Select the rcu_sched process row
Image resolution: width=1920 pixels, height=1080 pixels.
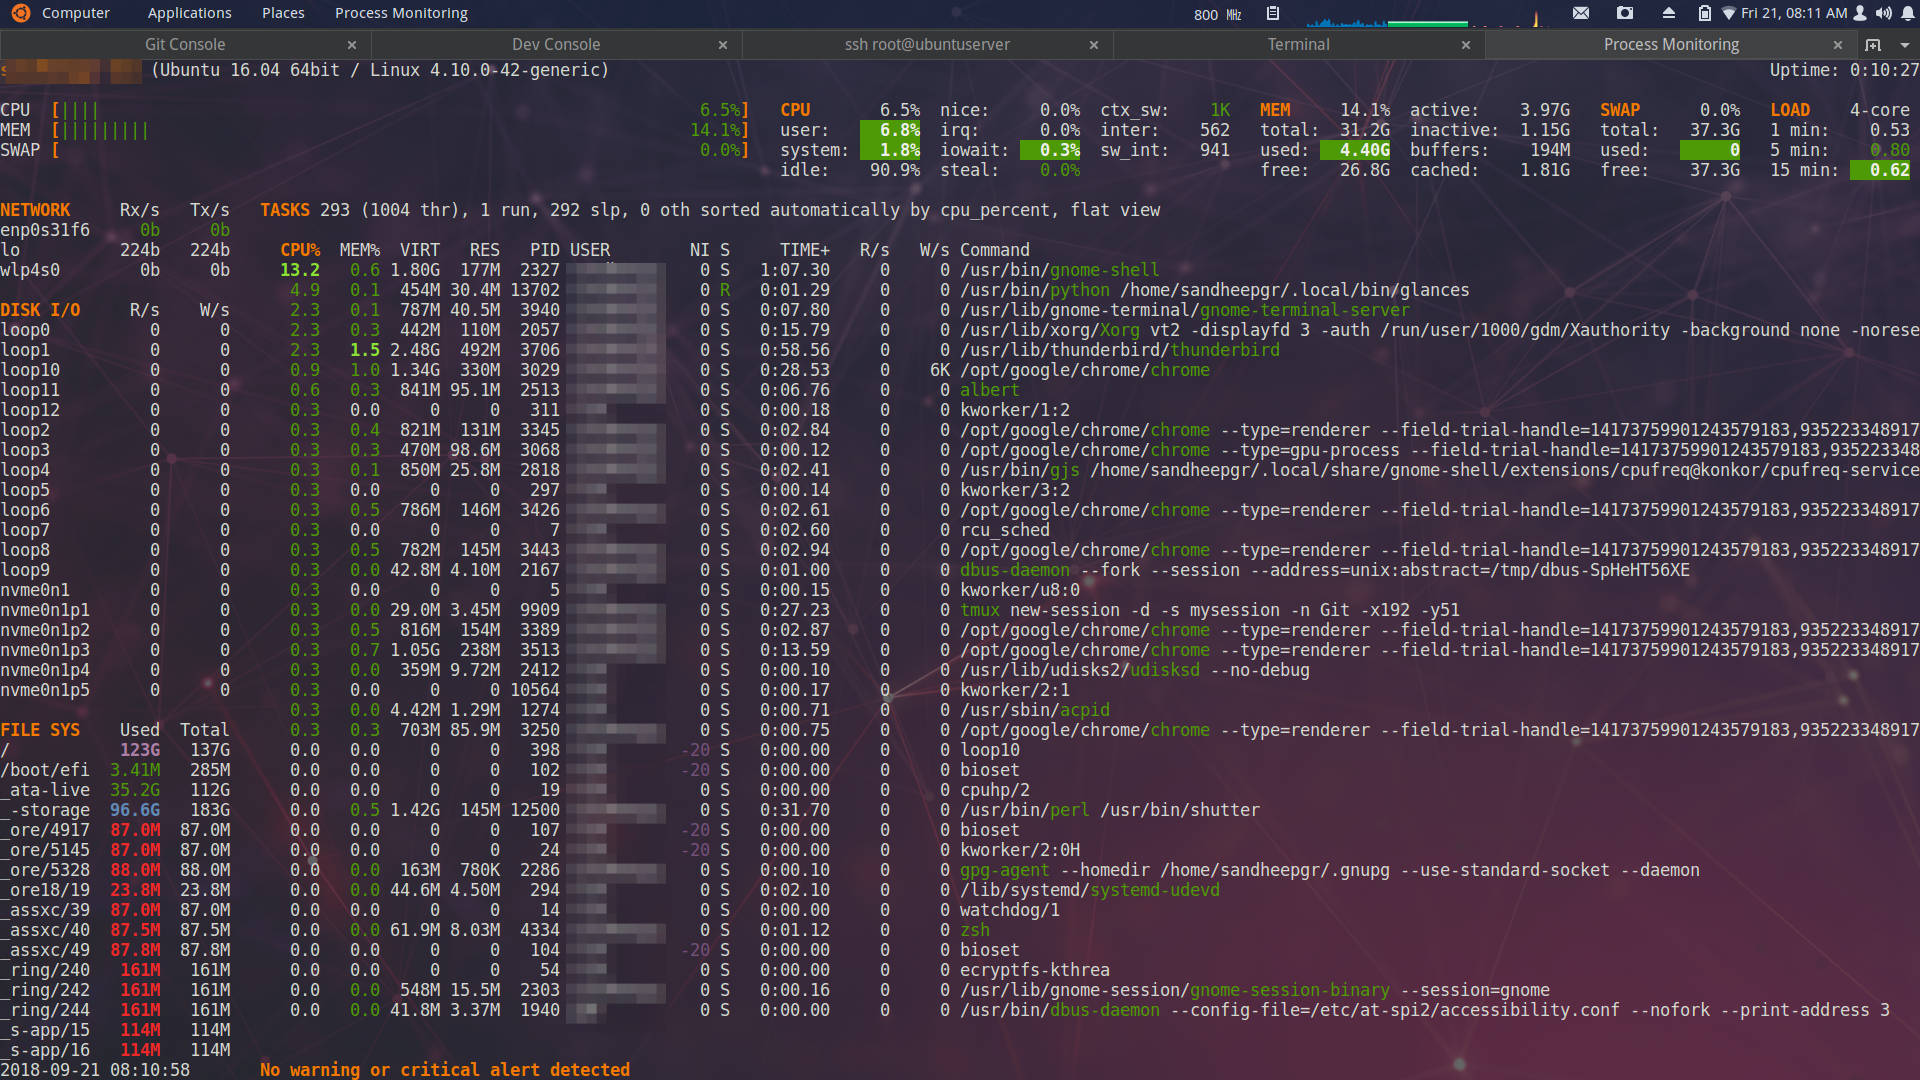pyautogui.click(x=665, y=530)
